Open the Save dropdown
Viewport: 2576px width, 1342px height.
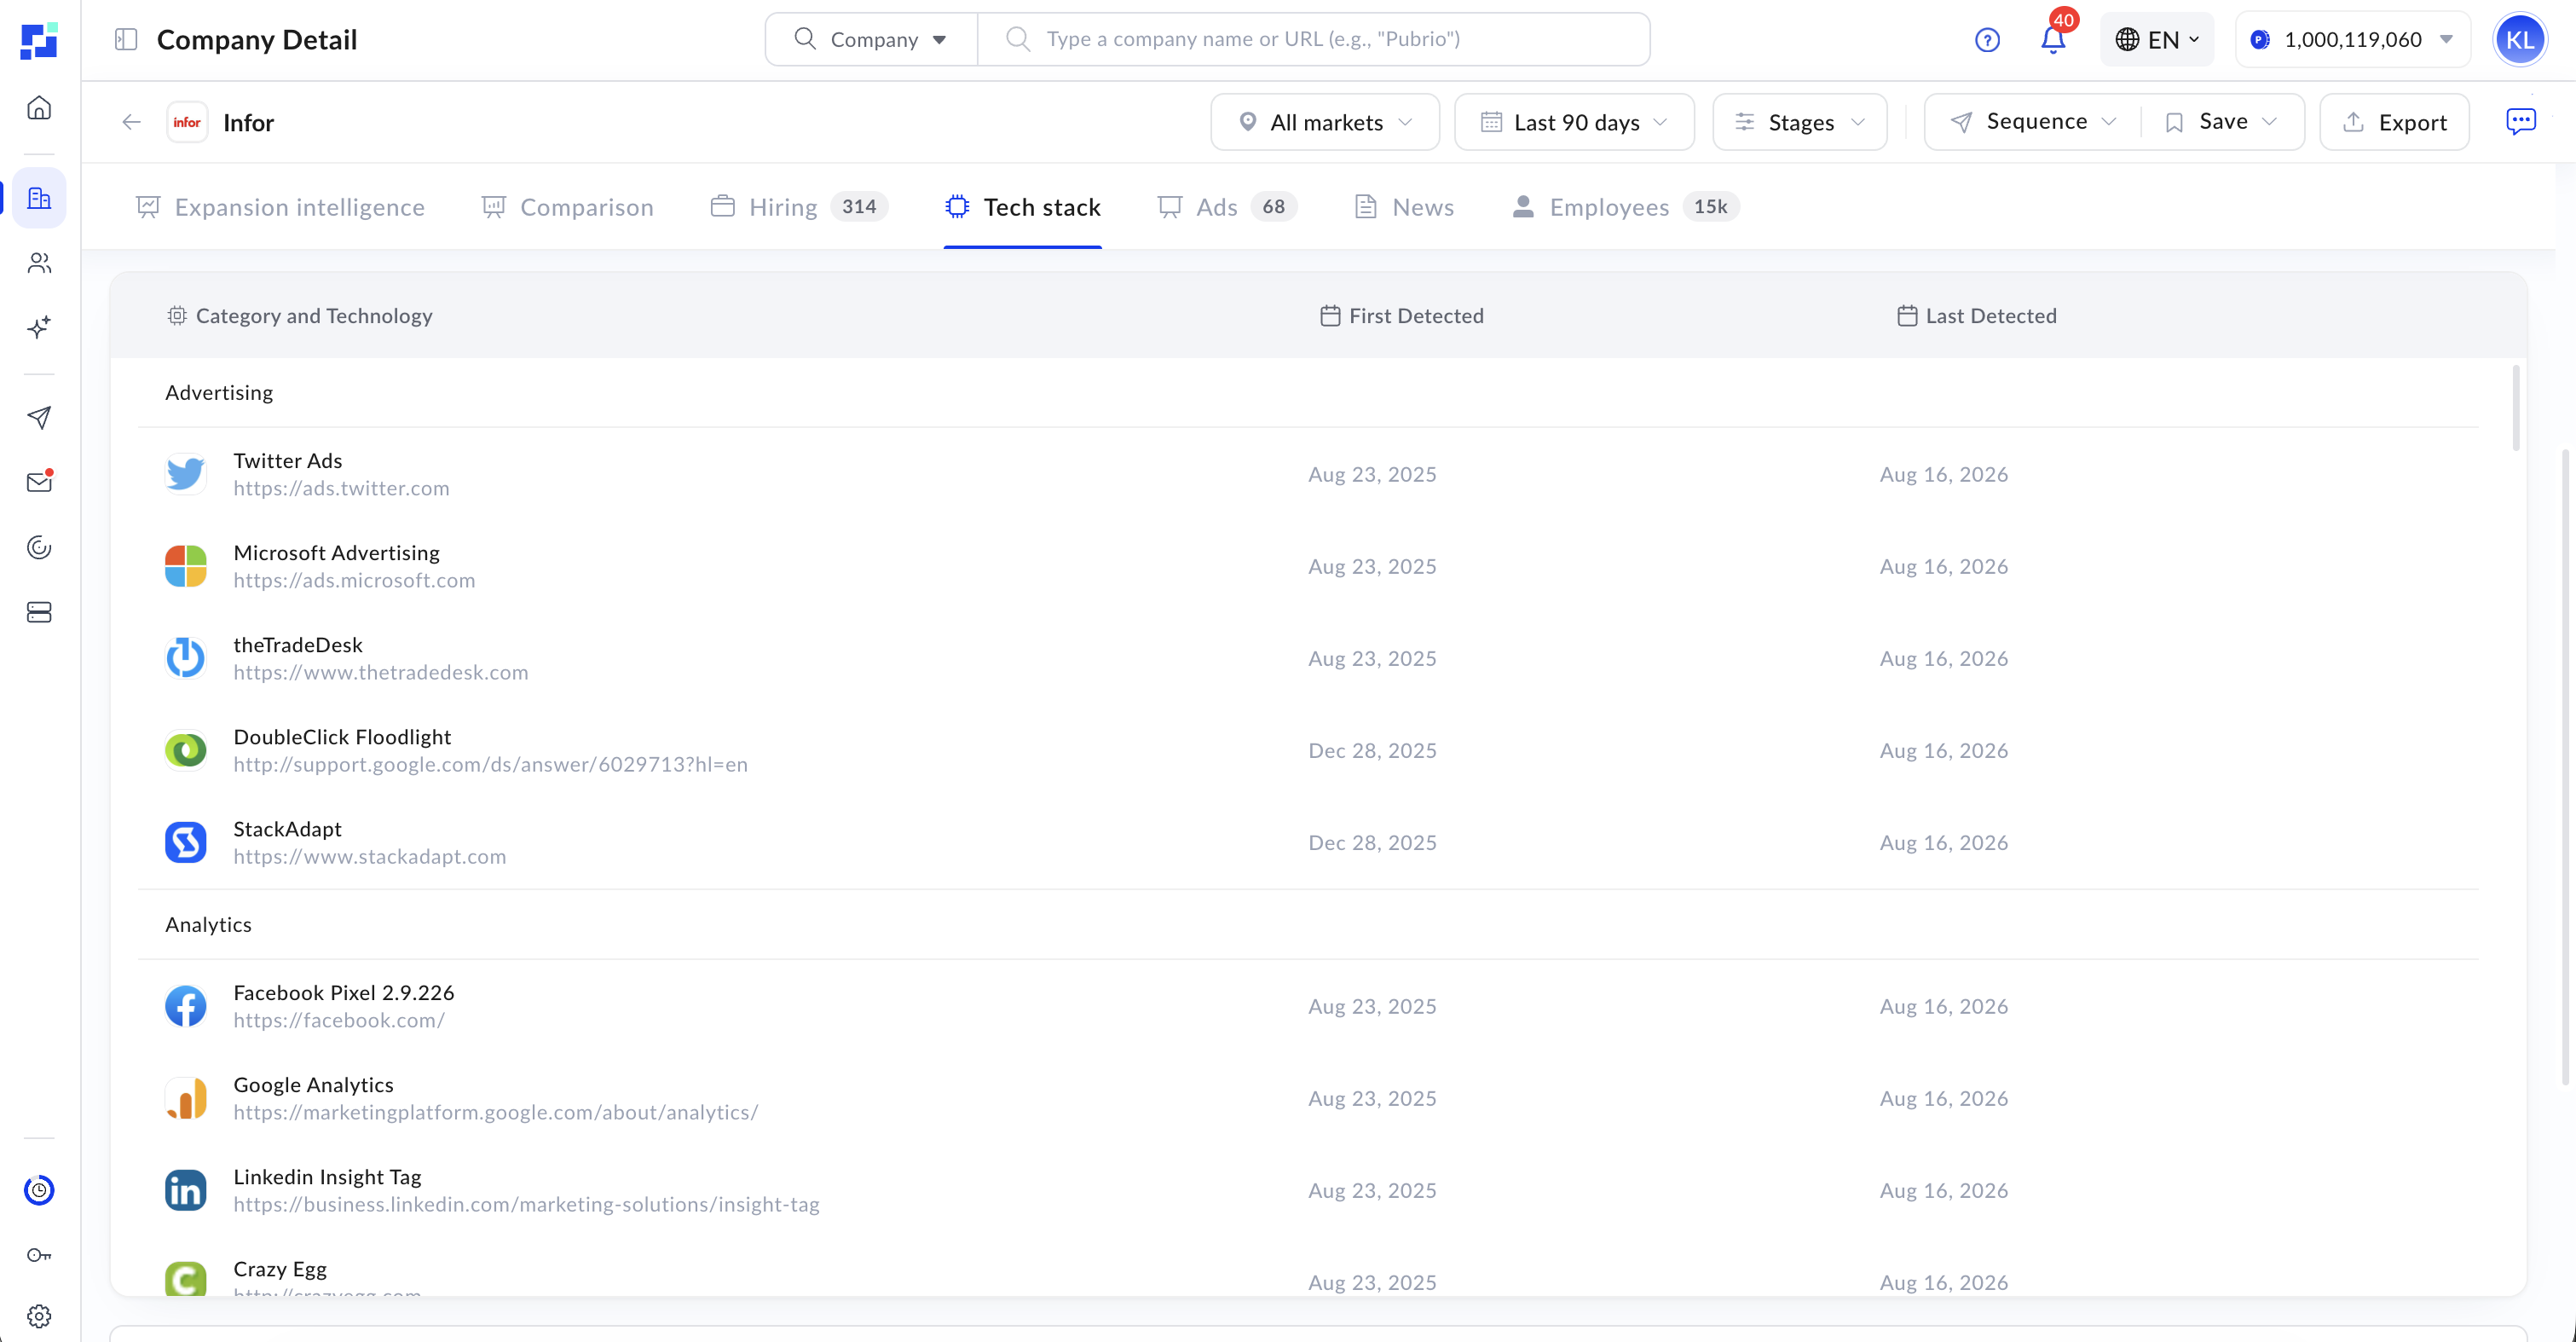coord(2222,121)
